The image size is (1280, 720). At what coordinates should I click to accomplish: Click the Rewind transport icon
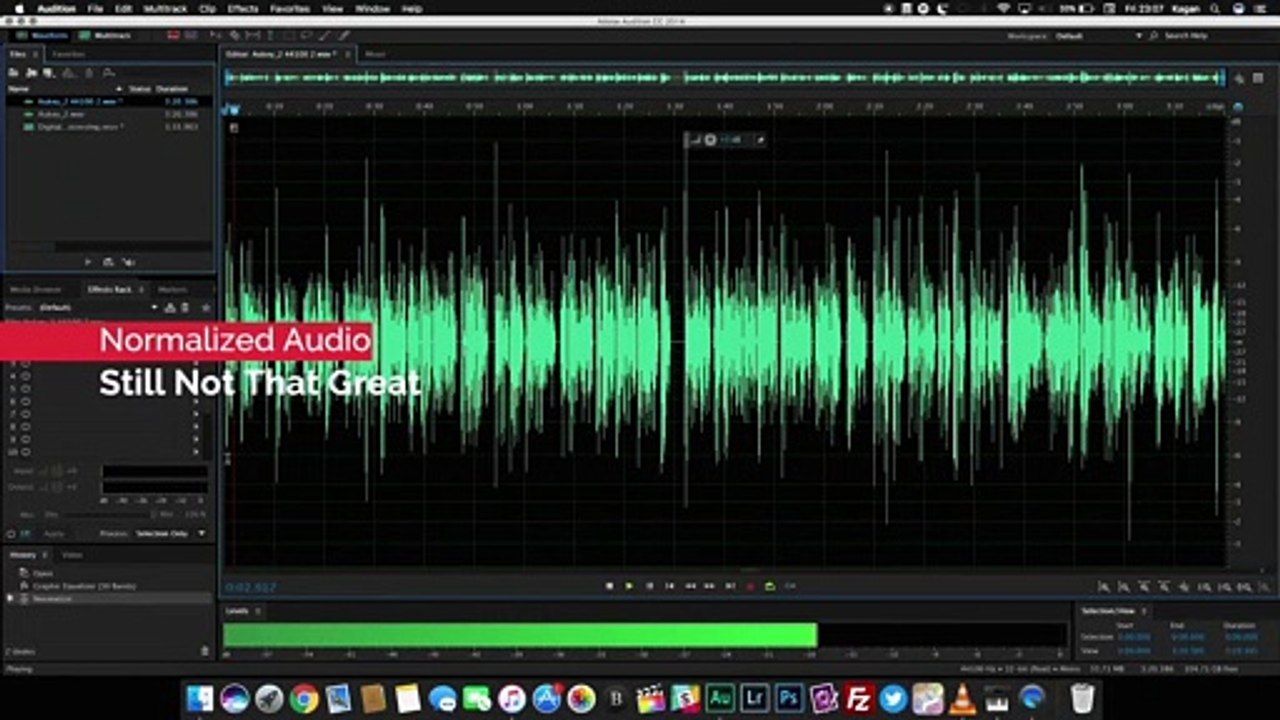tap(690, 585)
